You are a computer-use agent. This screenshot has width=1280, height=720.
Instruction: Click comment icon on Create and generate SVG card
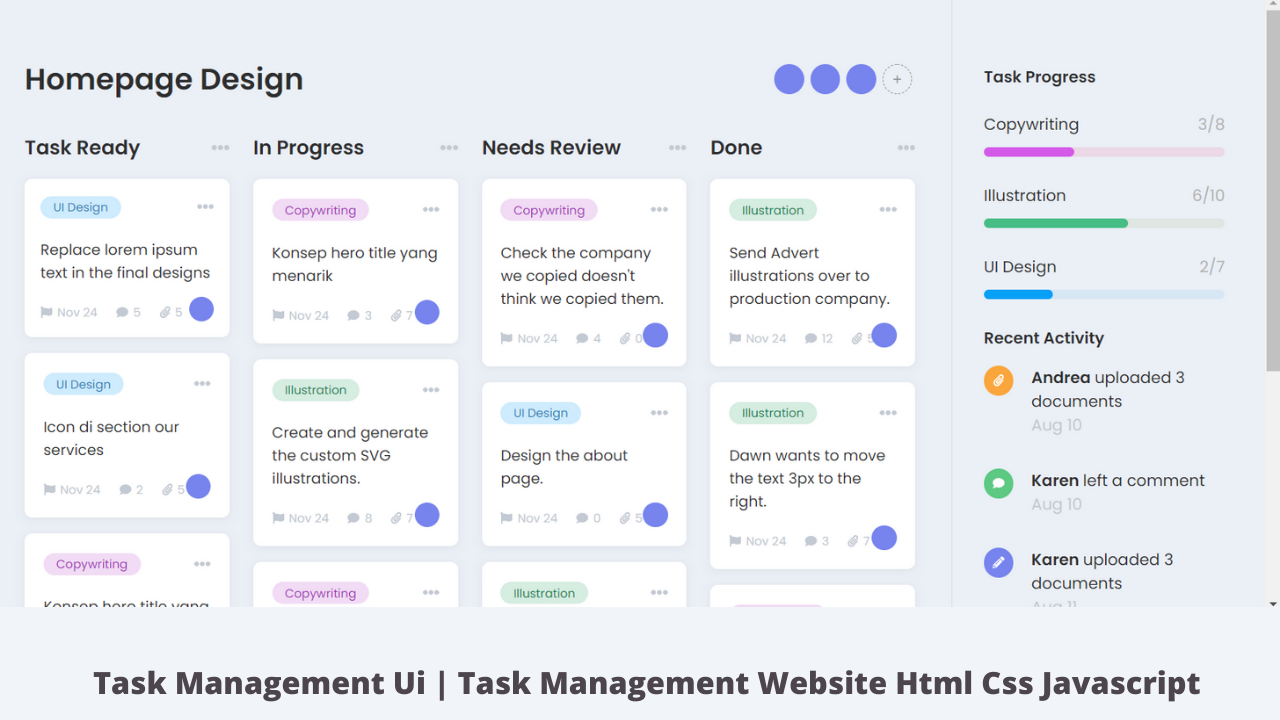(x=353, y=518)
